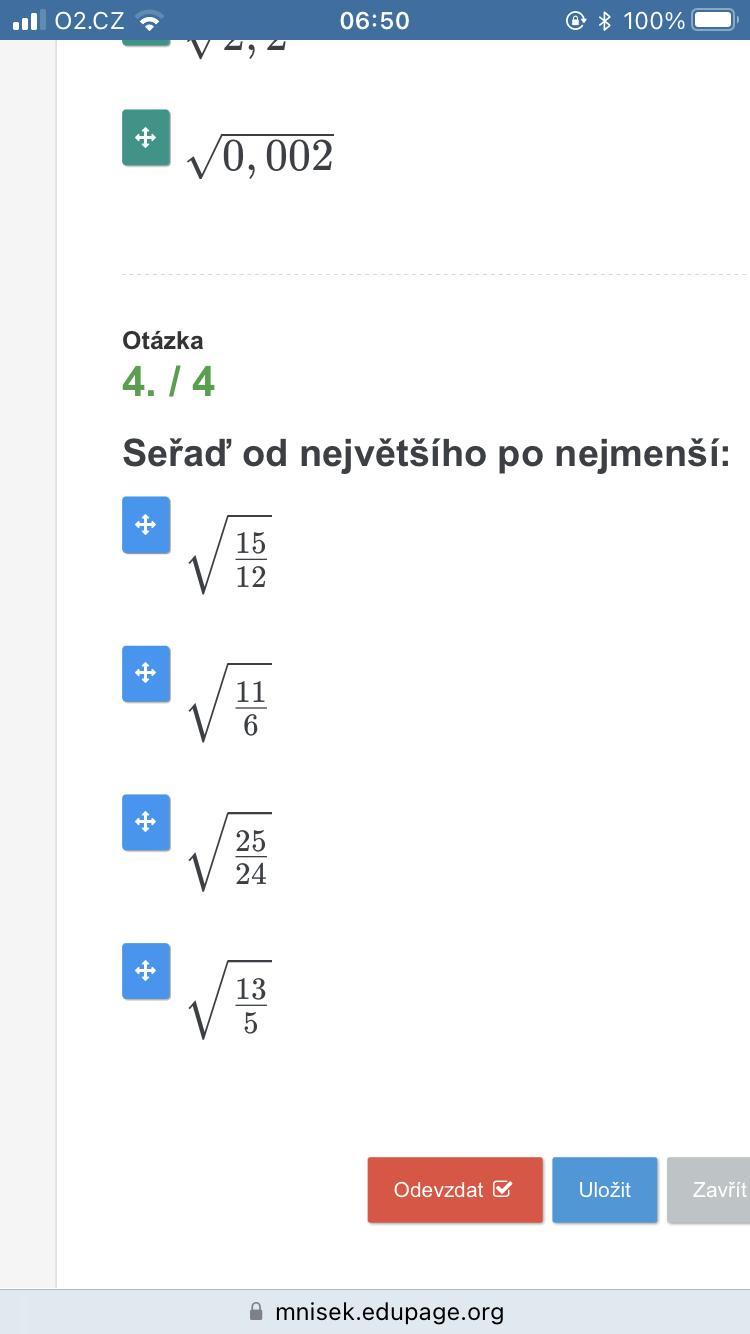Screen dimensions: 750x1334
Task: Click drag handle beside √(11/6)
Action: 146,673
